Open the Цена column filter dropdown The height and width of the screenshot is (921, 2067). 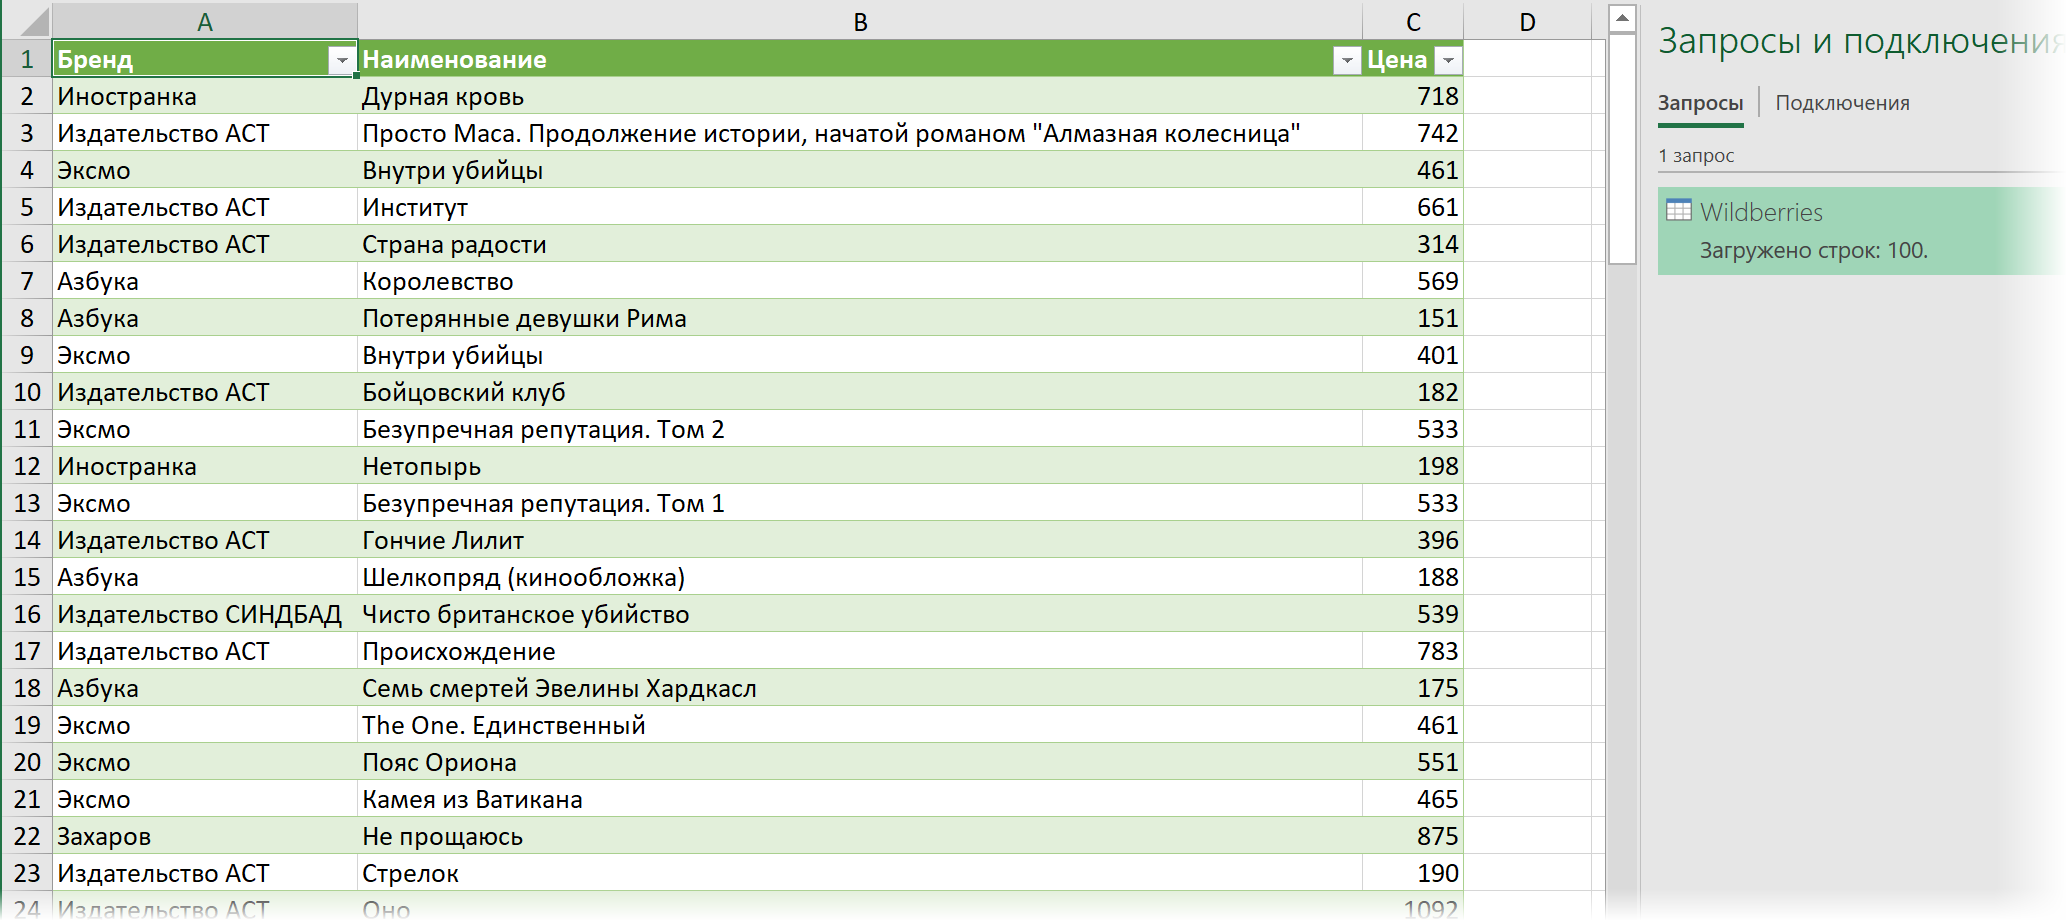point(1447,61)
